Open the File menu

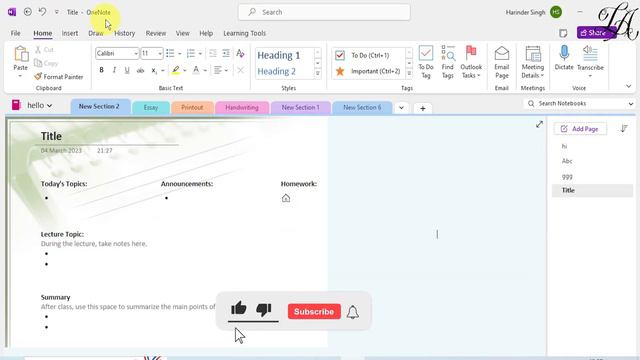[x=16, y=33]
